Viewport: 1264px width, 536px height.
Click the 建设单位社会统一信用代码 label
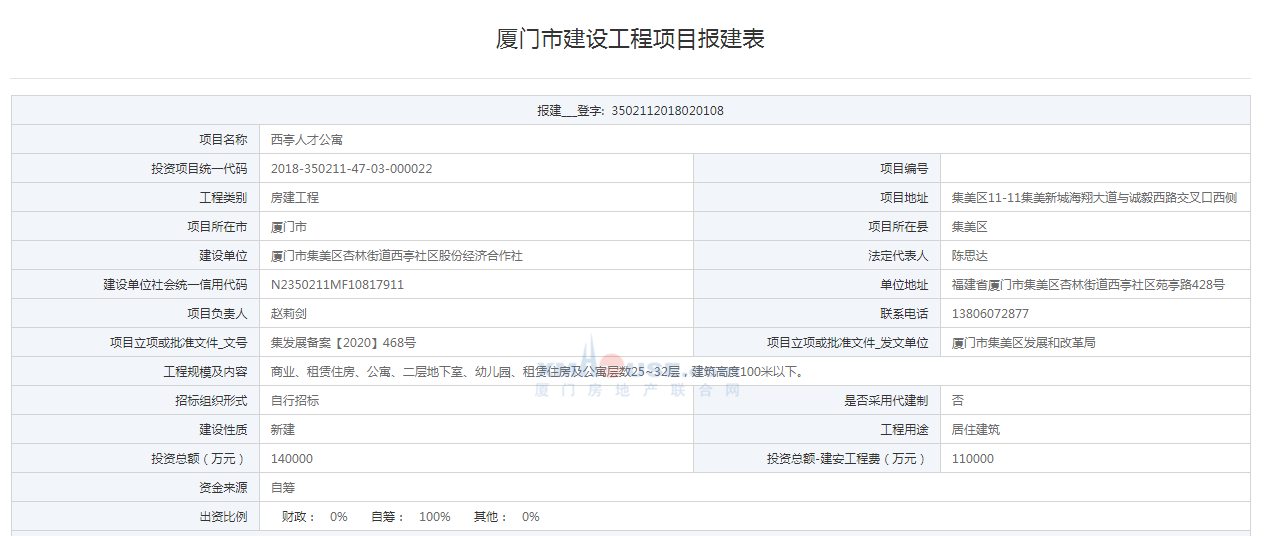tap(175, 285)
